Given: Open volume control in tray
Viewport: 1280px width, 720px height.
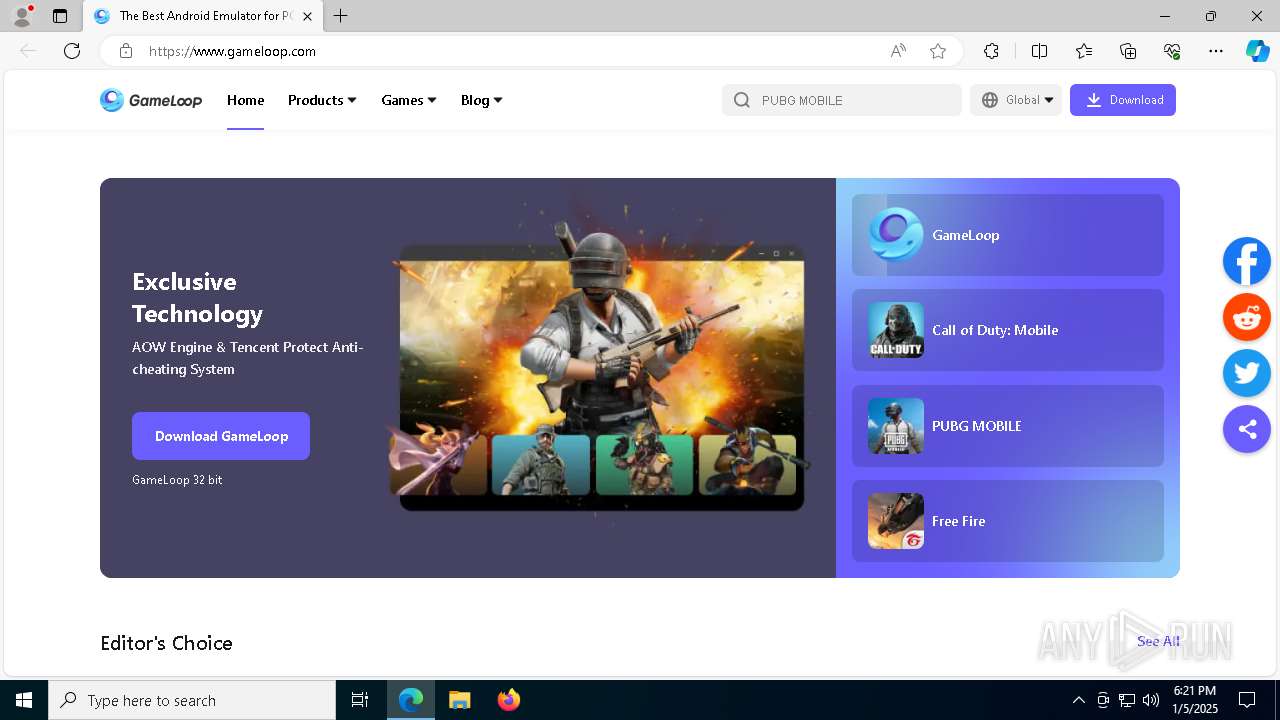Looking at the screenshot, I should (1151, 700).
